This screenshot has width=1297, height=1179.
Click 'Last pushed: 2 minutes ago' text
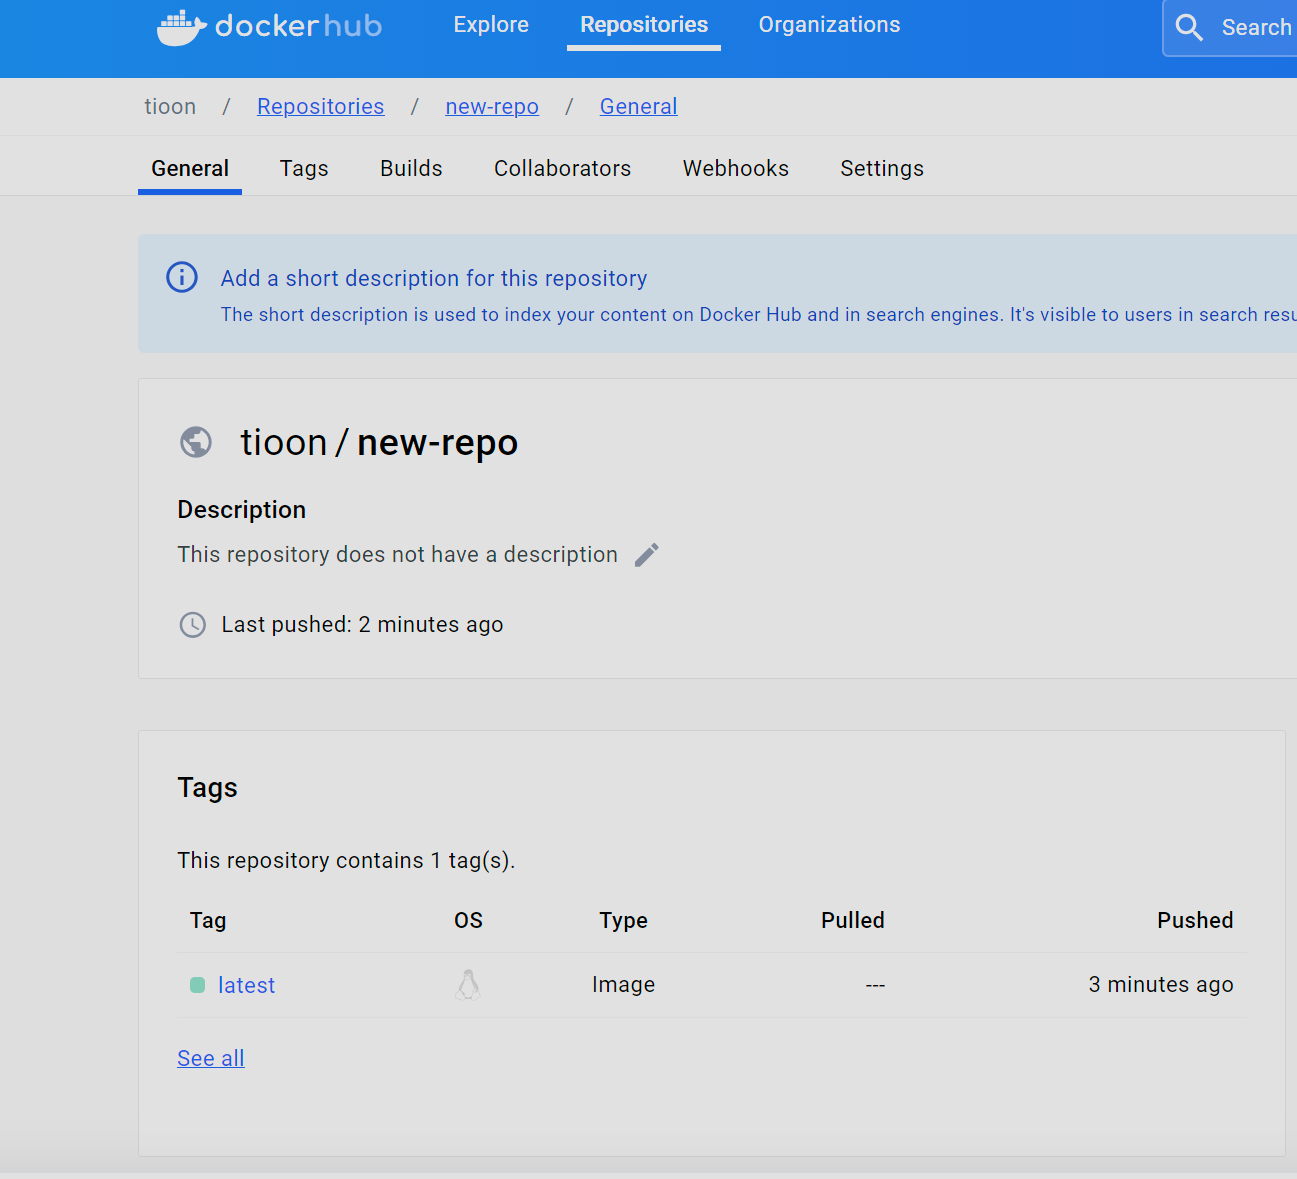pos(362,625)
